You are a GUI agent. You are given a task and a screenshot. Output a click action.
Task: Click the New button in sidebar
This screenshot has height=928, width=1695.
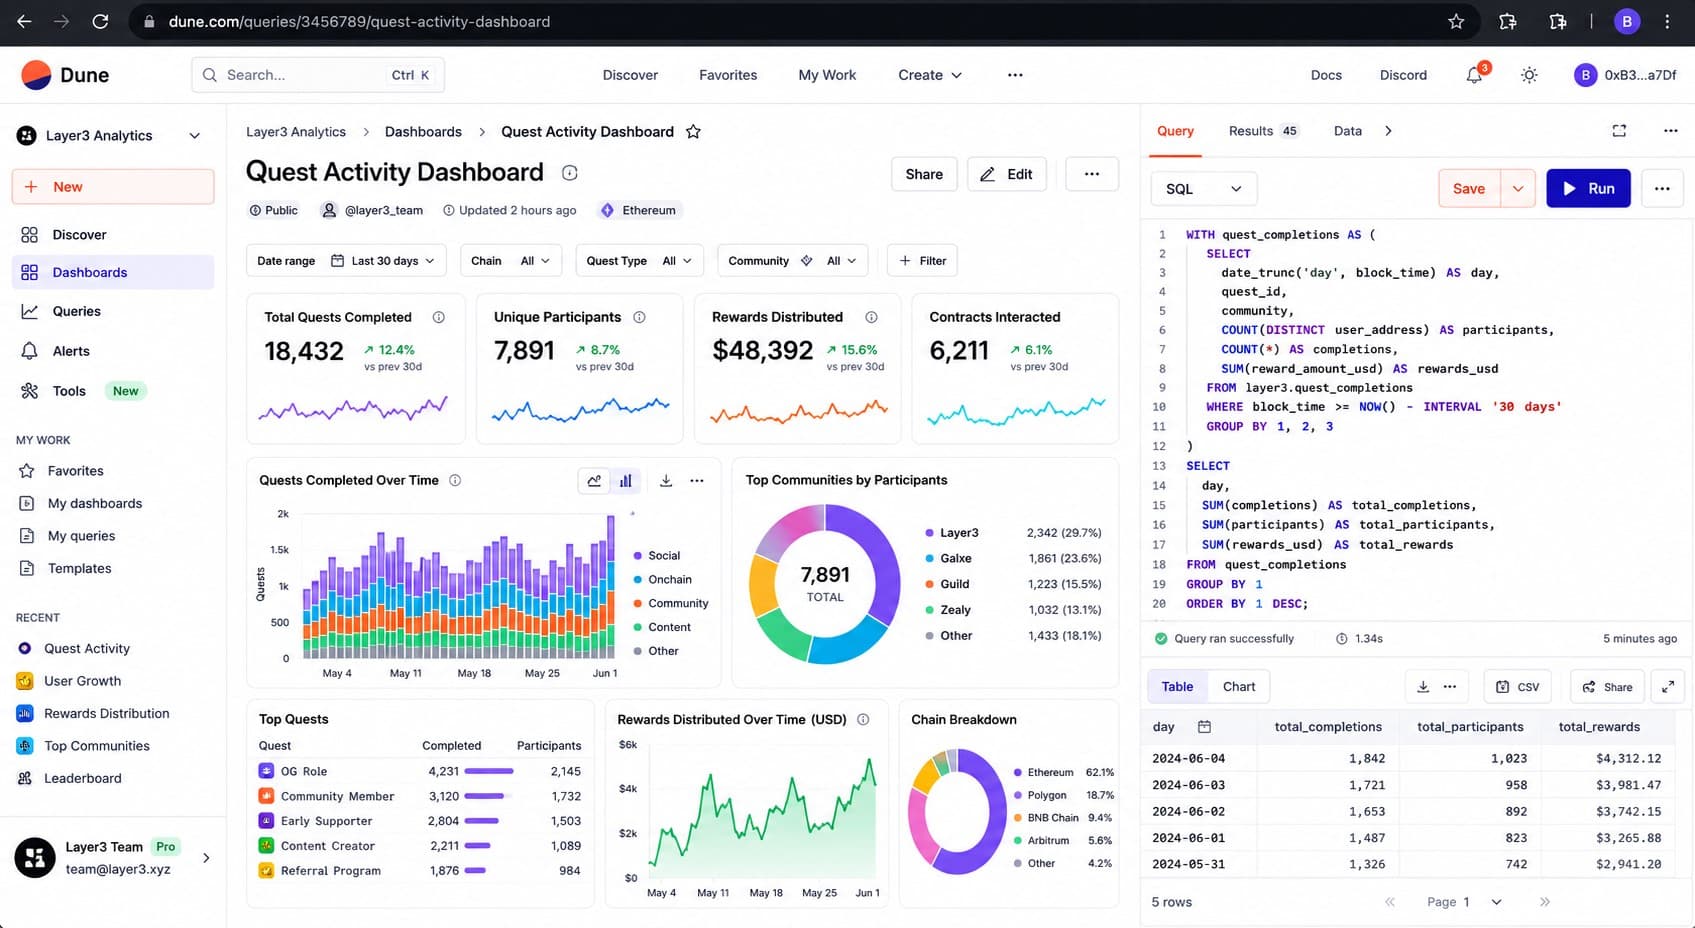(x=113, y=187)
